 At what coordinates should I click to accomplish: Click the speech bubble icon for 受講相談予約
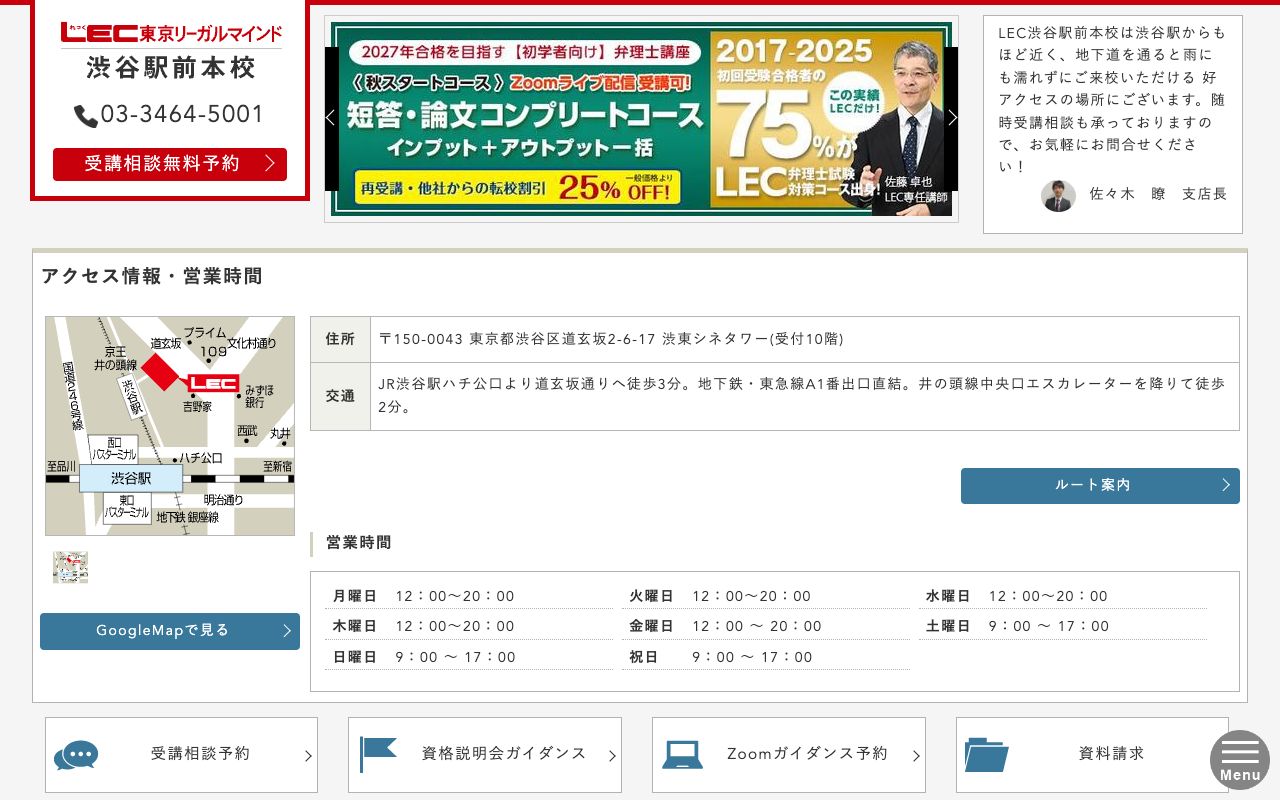76,755
